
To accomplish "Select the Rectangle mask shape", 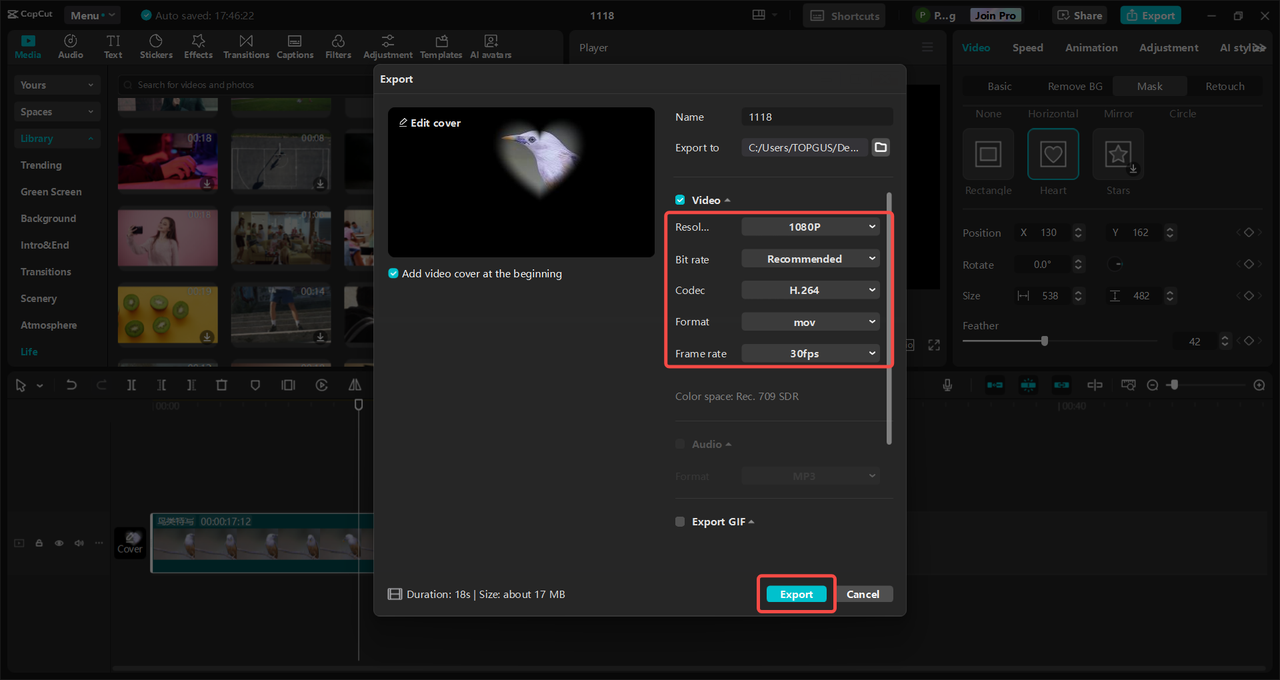I will pyautogui.click(x=988, y=154).
